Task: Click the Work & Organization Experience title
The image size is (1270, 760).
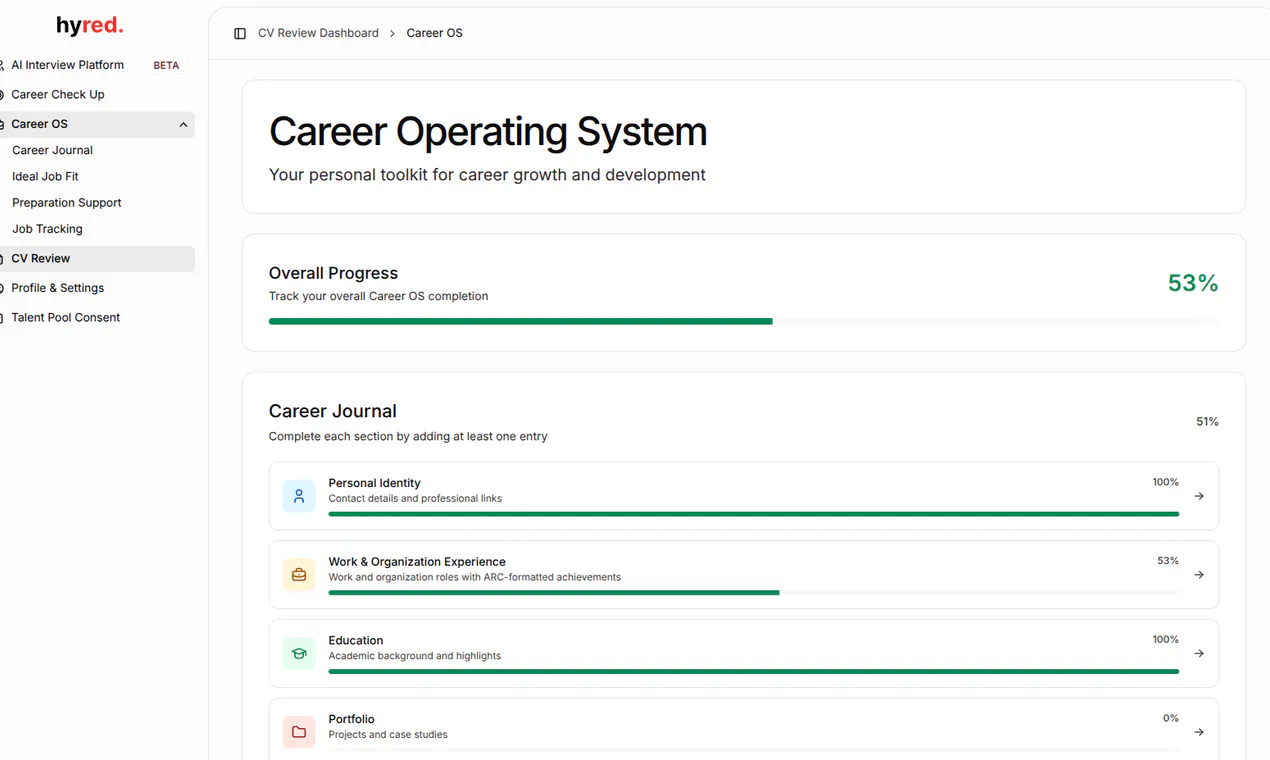Action: 417,562
